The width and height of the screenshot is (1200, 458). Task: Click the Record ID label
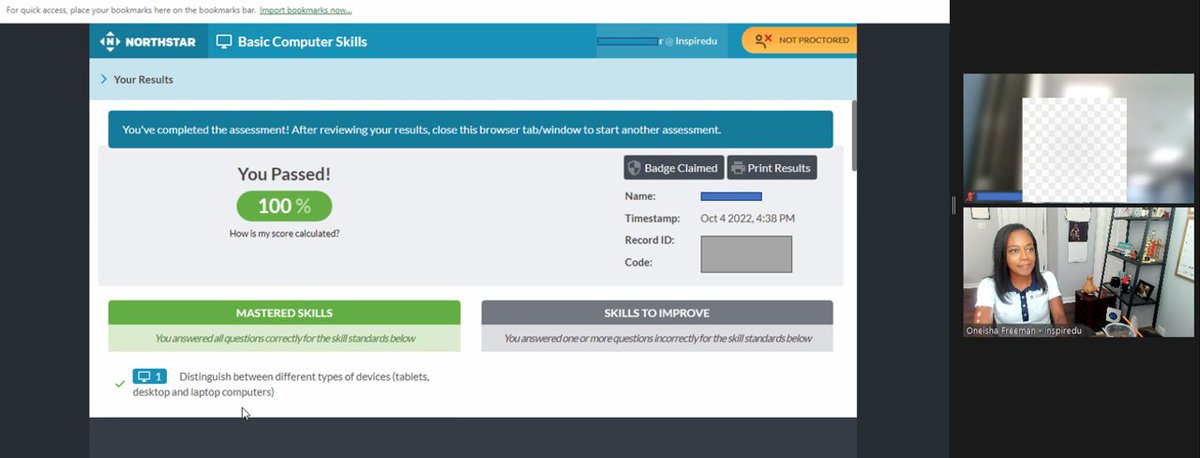tap(650, 240)
